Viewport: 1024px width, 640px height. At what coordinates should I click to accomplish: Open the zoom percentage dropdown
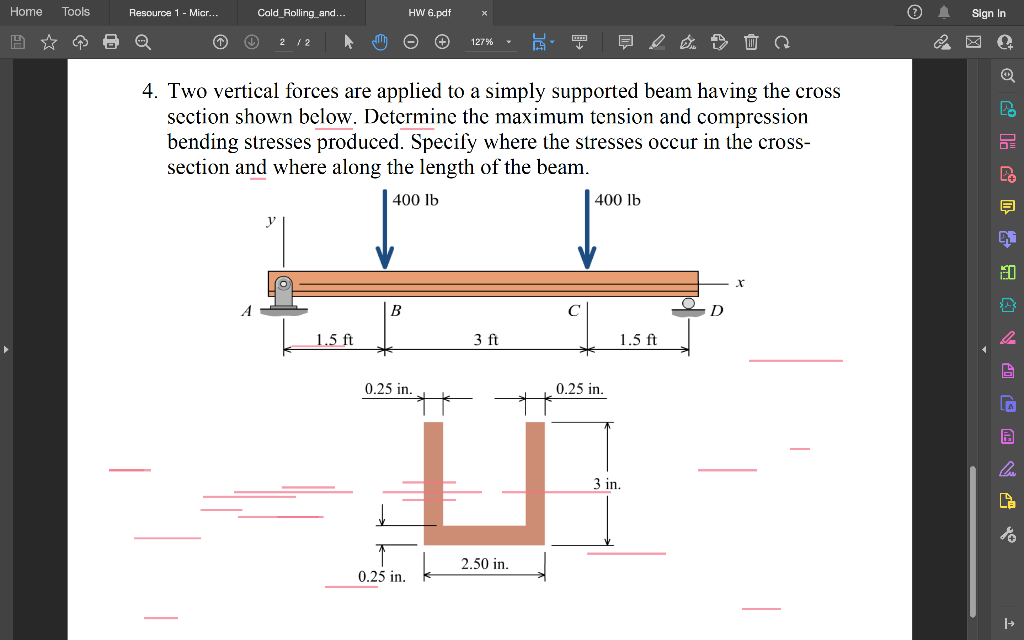point(509,43)
